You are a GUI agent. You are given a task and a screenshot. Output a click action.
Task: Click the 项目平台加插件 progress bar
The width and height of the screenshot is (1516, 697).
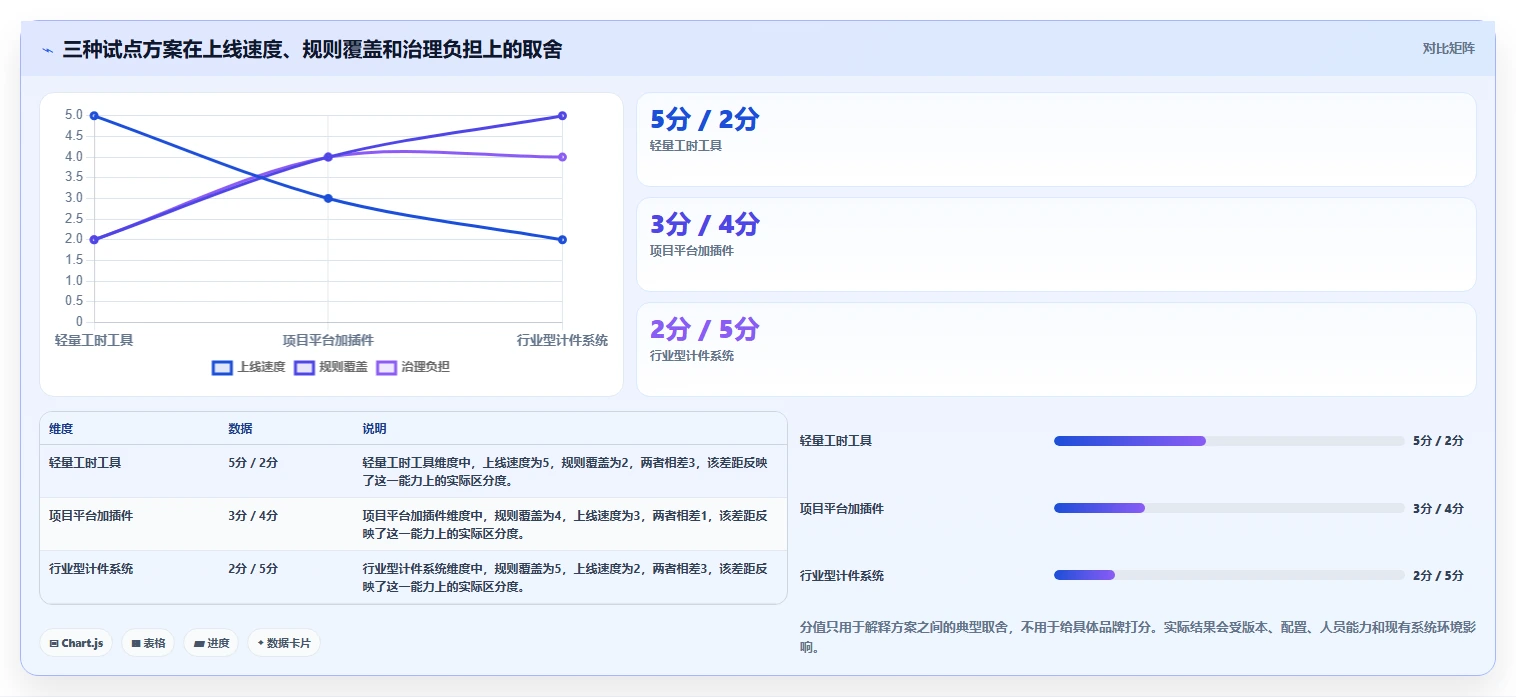click(x=1229, y=508)
